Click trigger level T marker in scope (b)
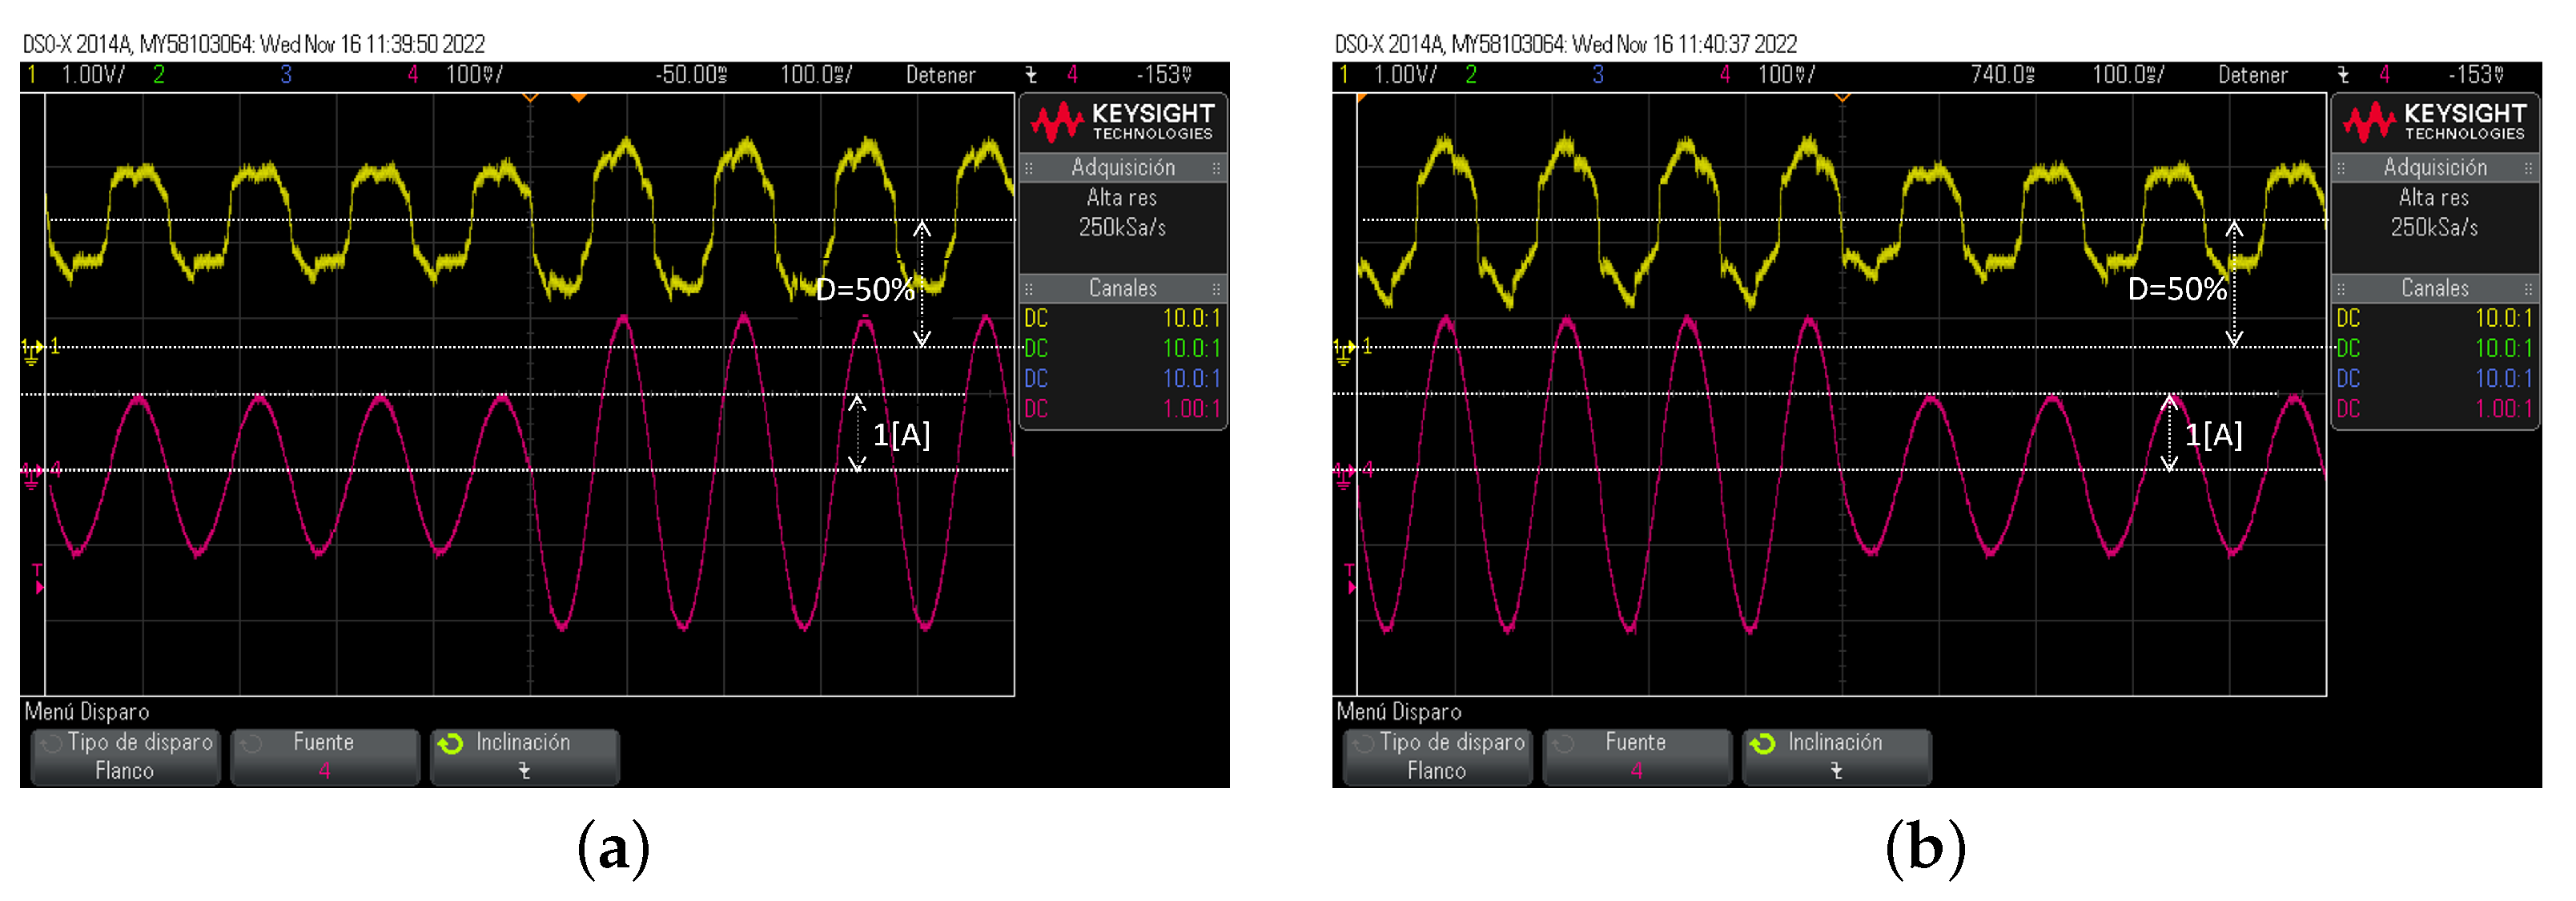The height and width of the screenshot is (901, 2576). [x=1350, y=579]
